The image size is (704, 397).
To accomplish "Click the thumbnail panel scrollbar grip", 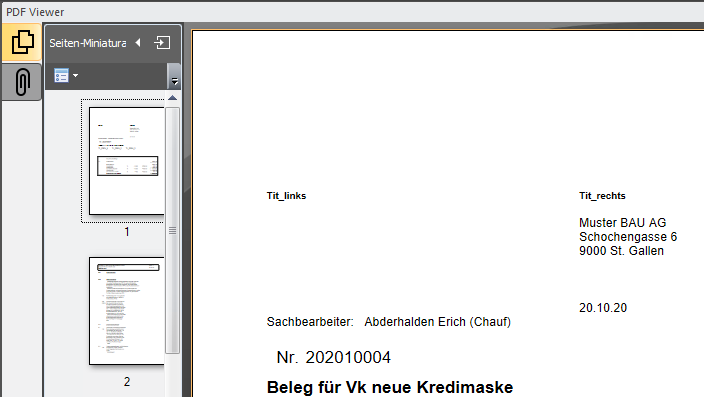I will tap(172, 230).
